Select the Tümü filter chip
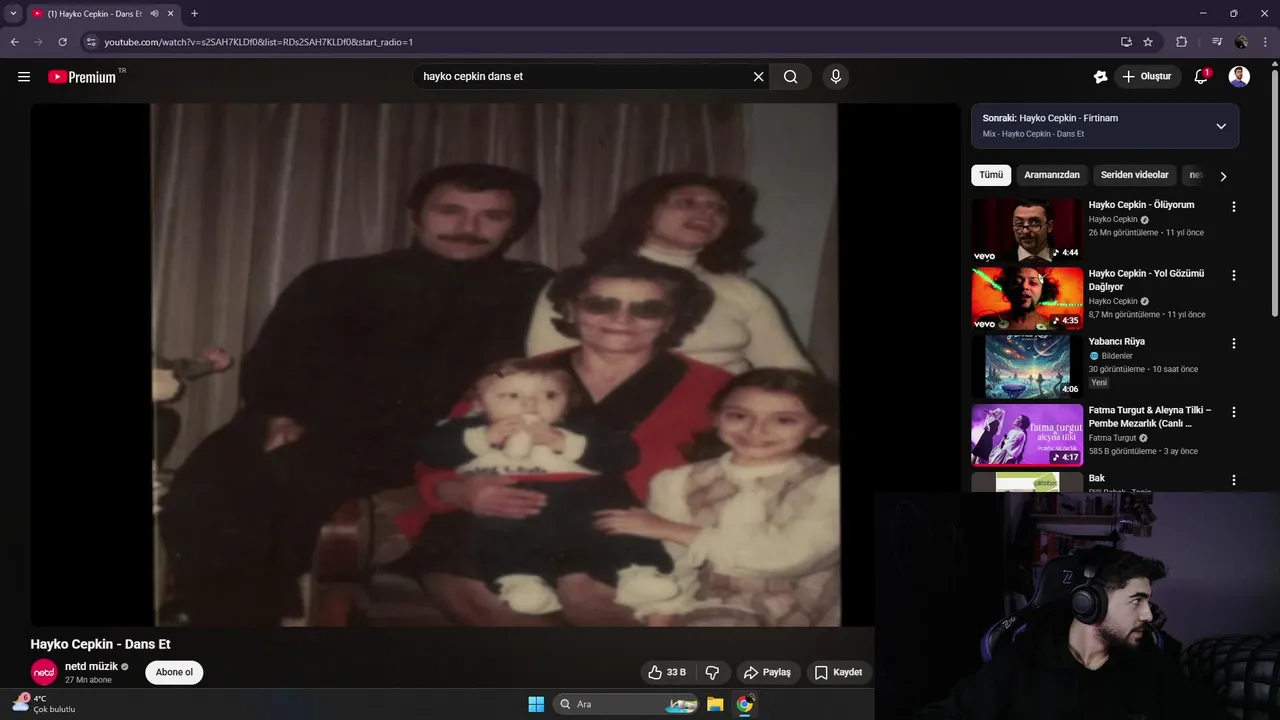 pyautogui.click(x=991, y=175)
